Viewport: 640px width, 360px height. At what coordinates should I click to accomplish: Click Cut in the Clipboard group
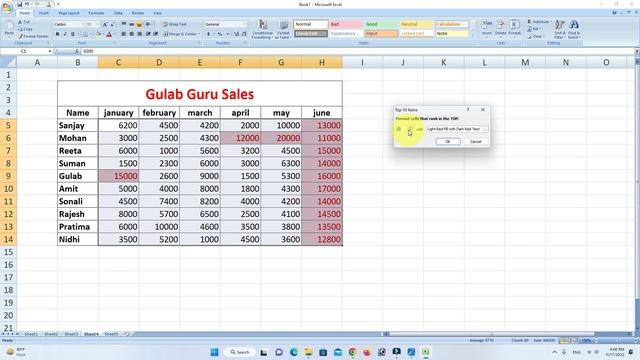pyautogui.click(x=24, y=22)
